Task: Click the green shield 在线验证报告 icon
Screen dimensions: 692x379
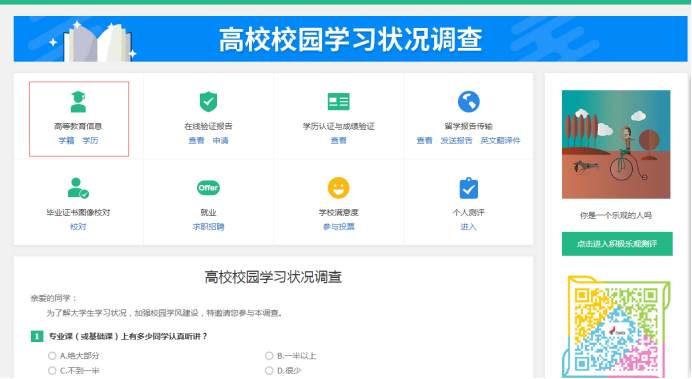Action: tap(208, 102)
